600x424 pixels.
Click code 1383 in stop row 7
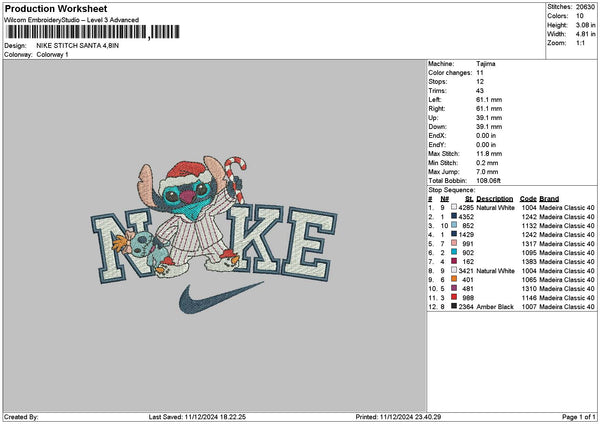pyautogui.click(x=529, y=261)
